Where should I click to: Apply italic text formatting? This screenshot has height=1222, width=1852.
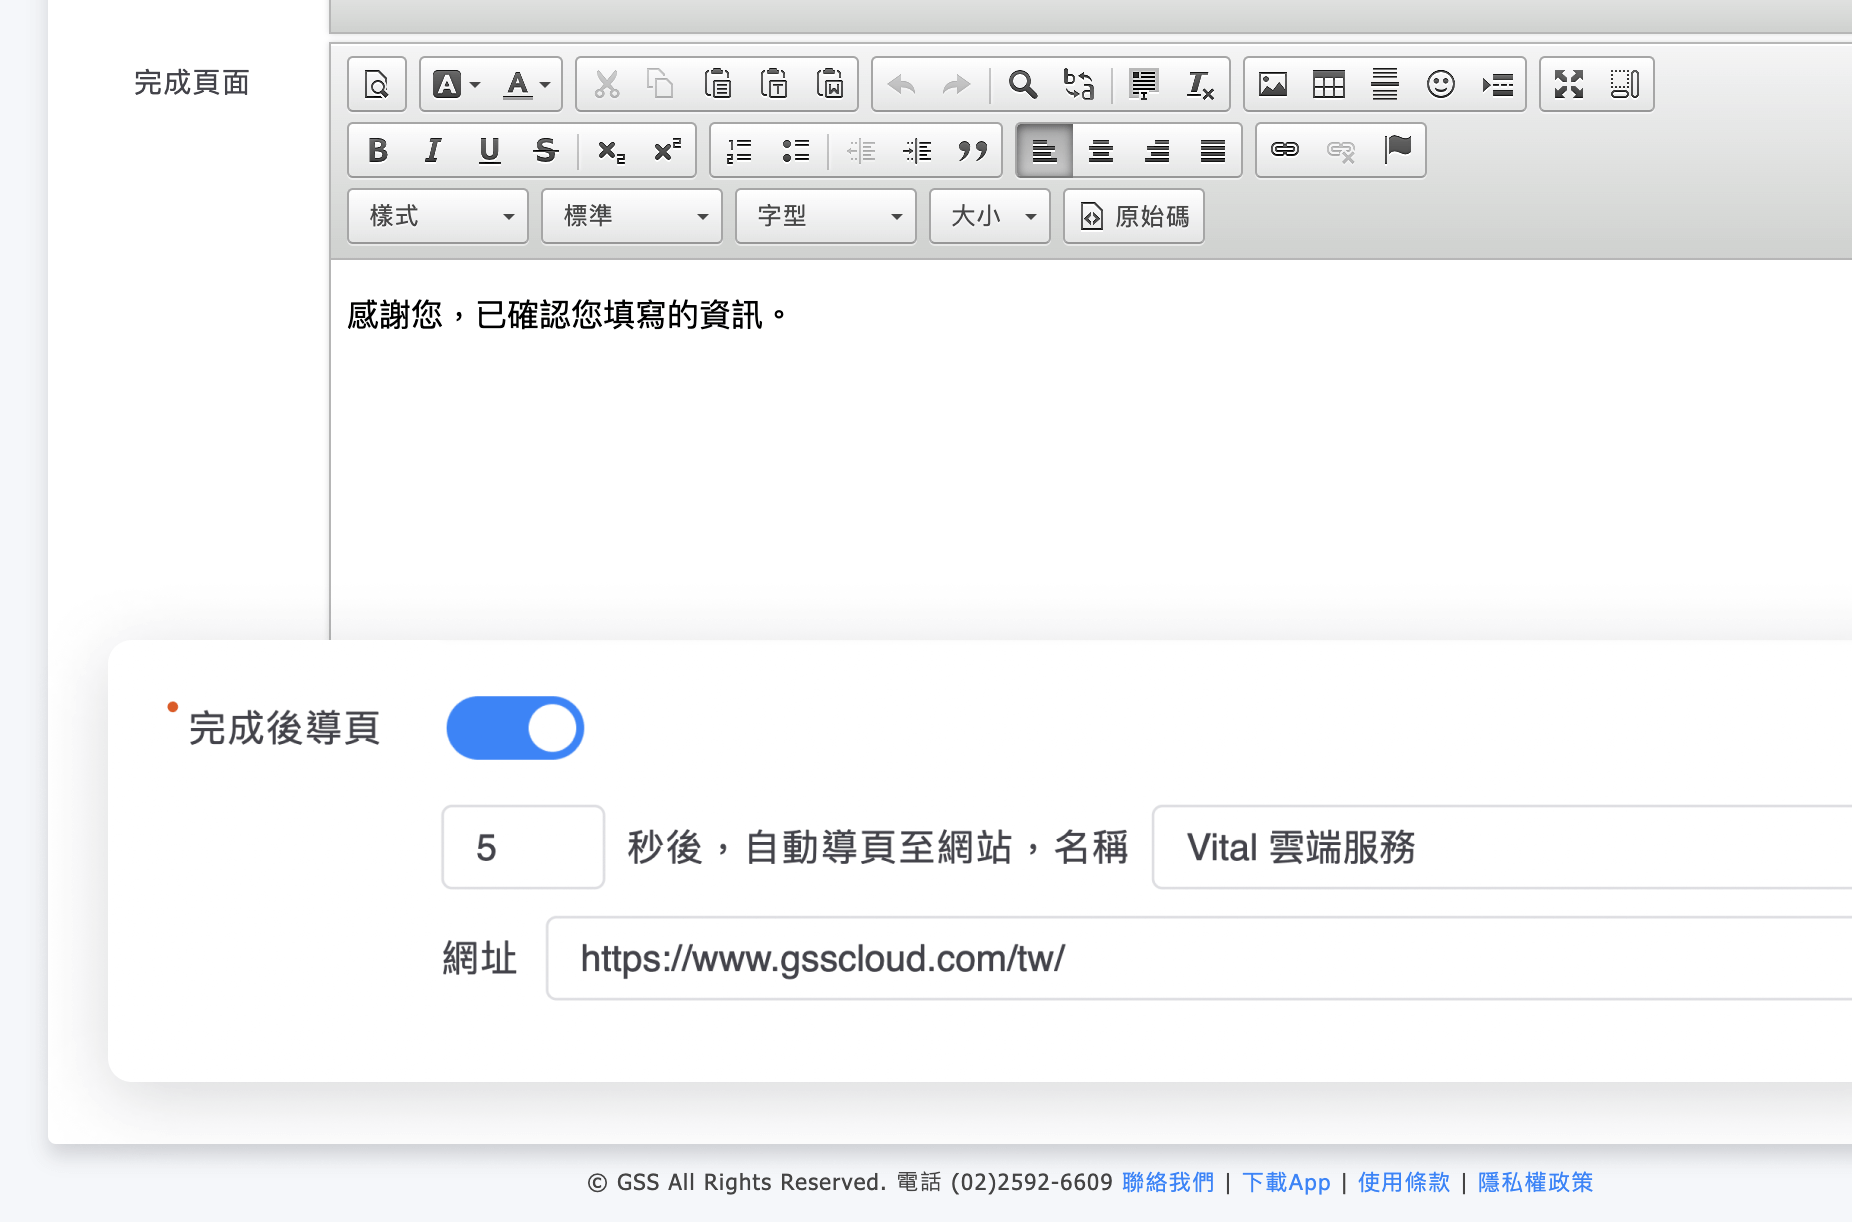(x=433, y=151)
